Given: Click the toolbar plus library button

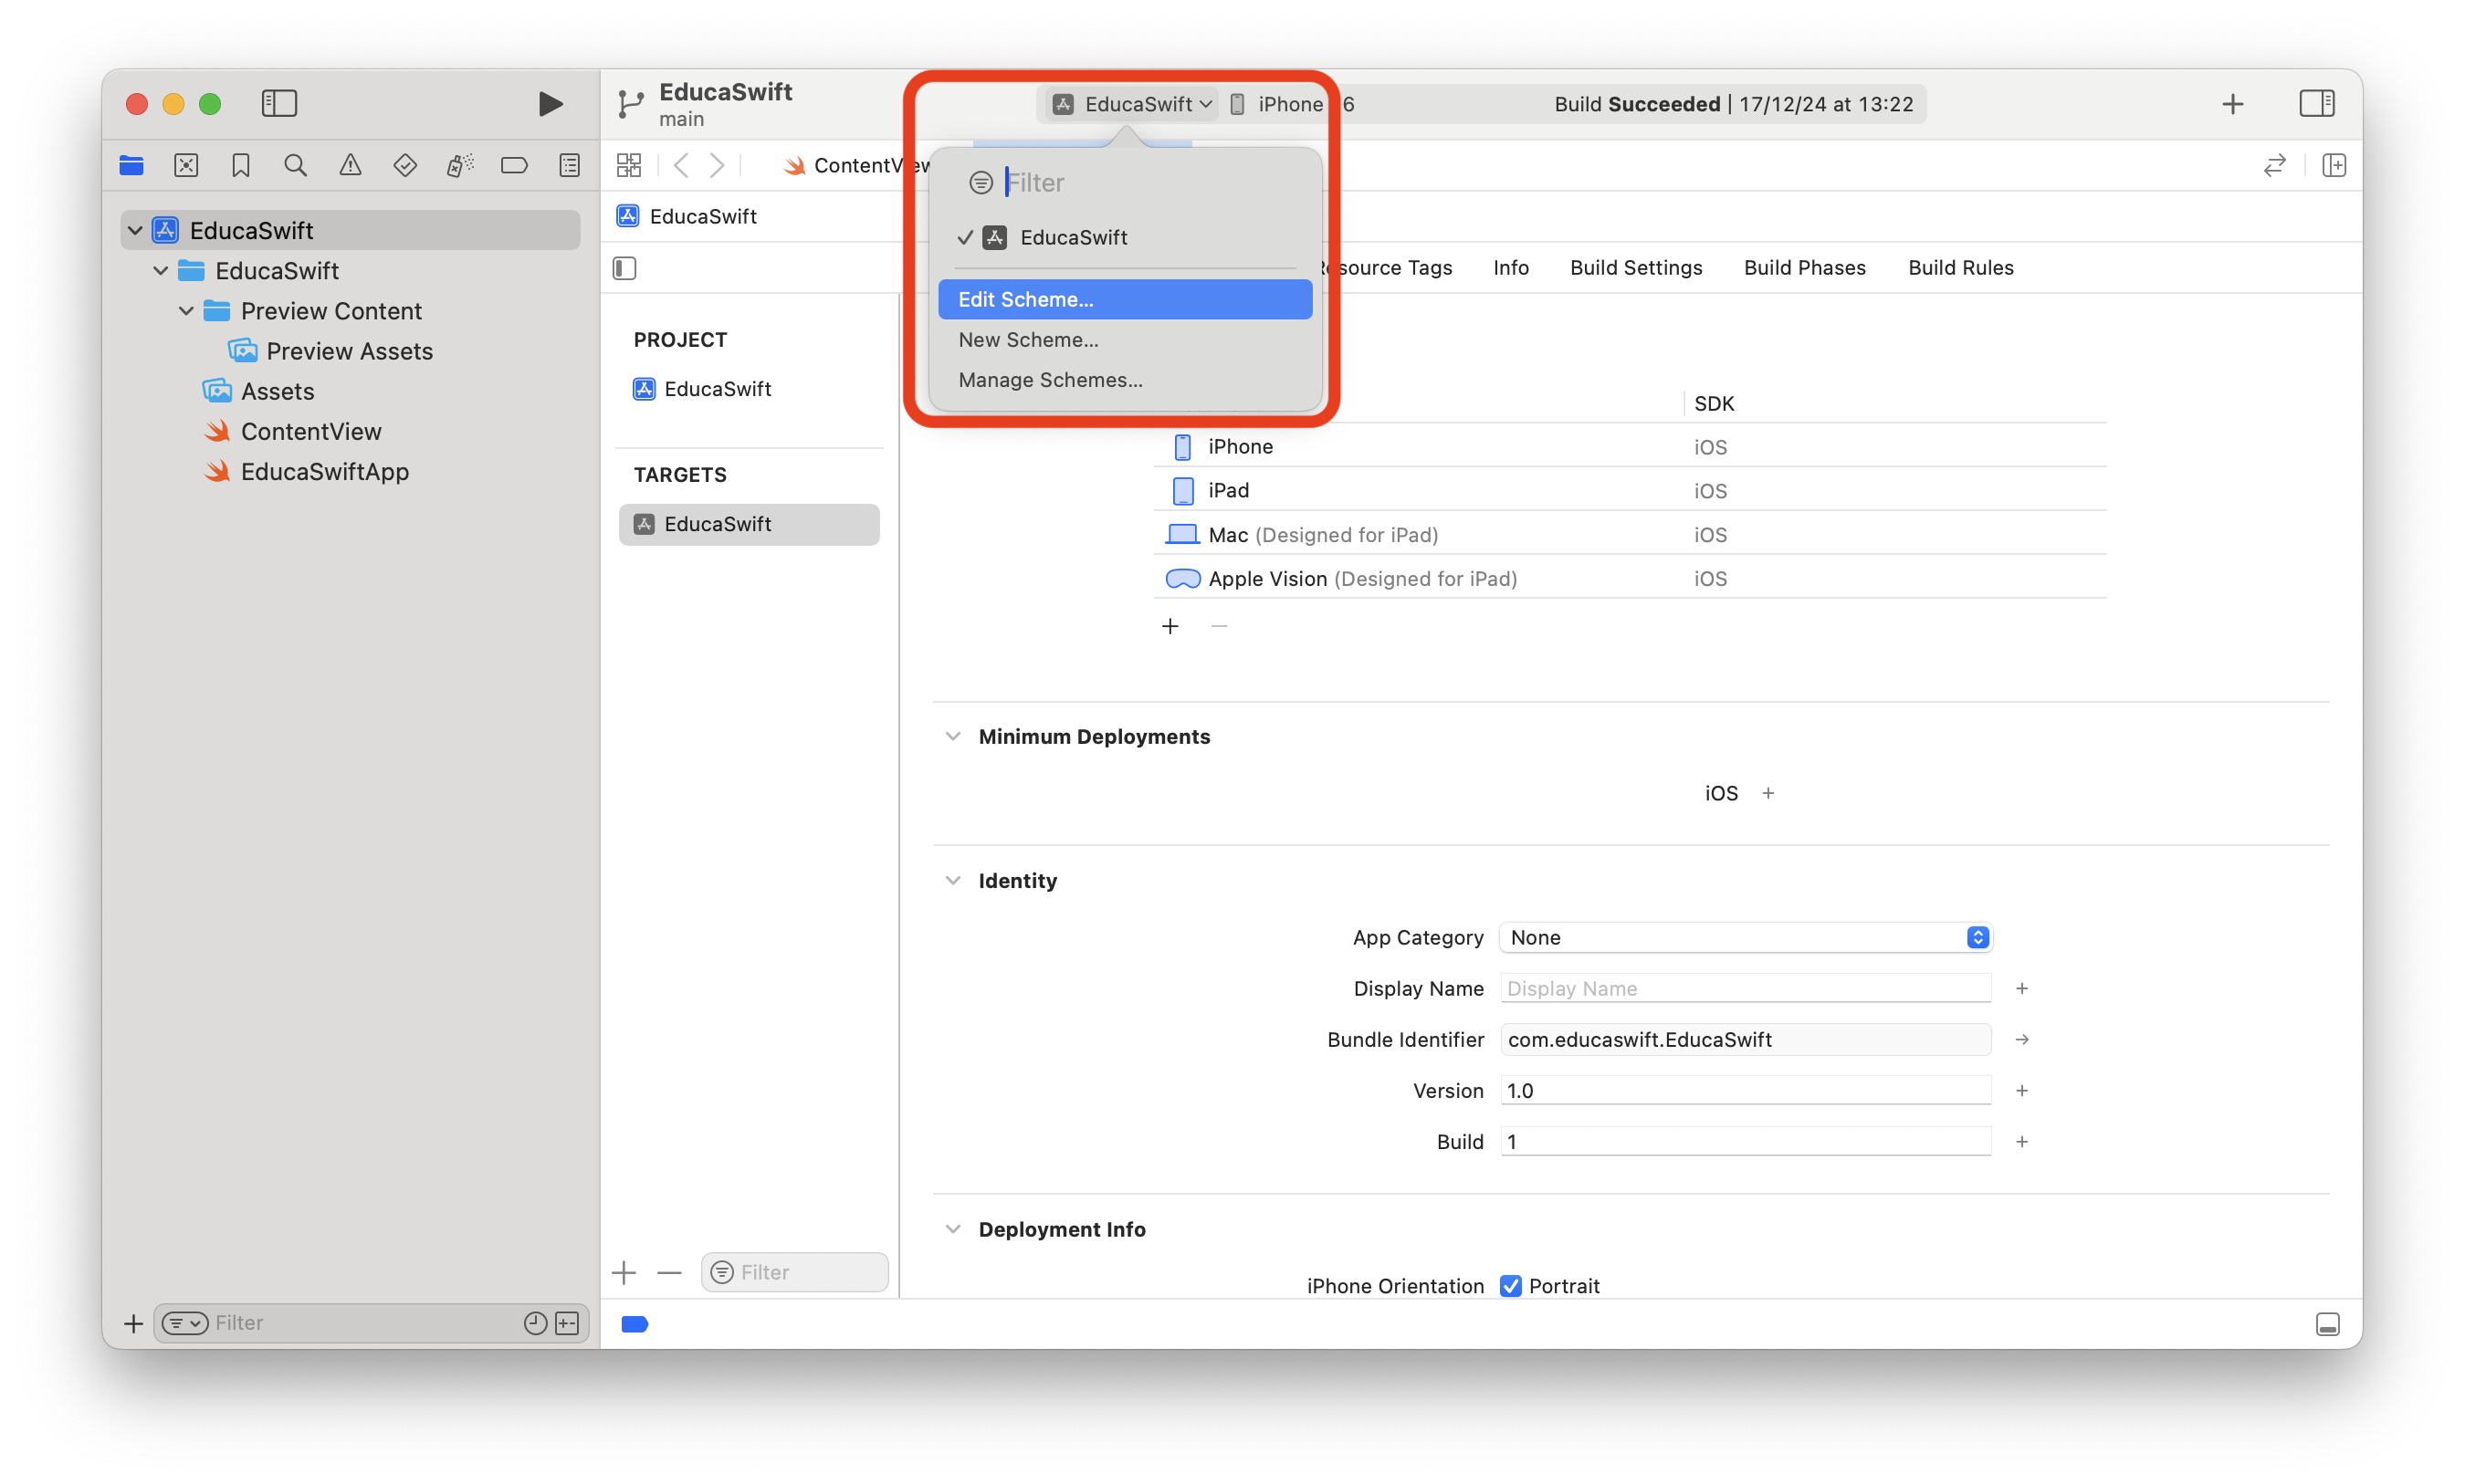Looking at the screenshot, I should tap(2232, 103).
